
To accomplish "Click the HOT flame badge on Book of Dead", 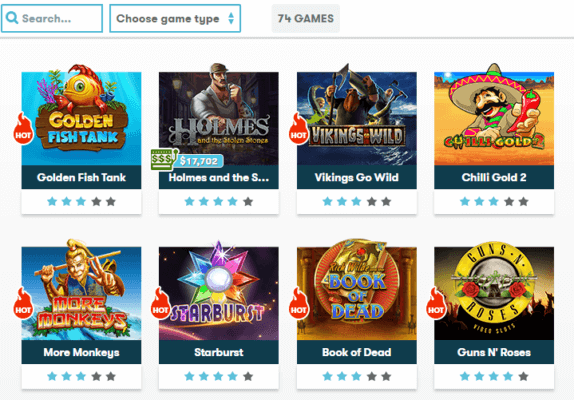I will 298,303.
